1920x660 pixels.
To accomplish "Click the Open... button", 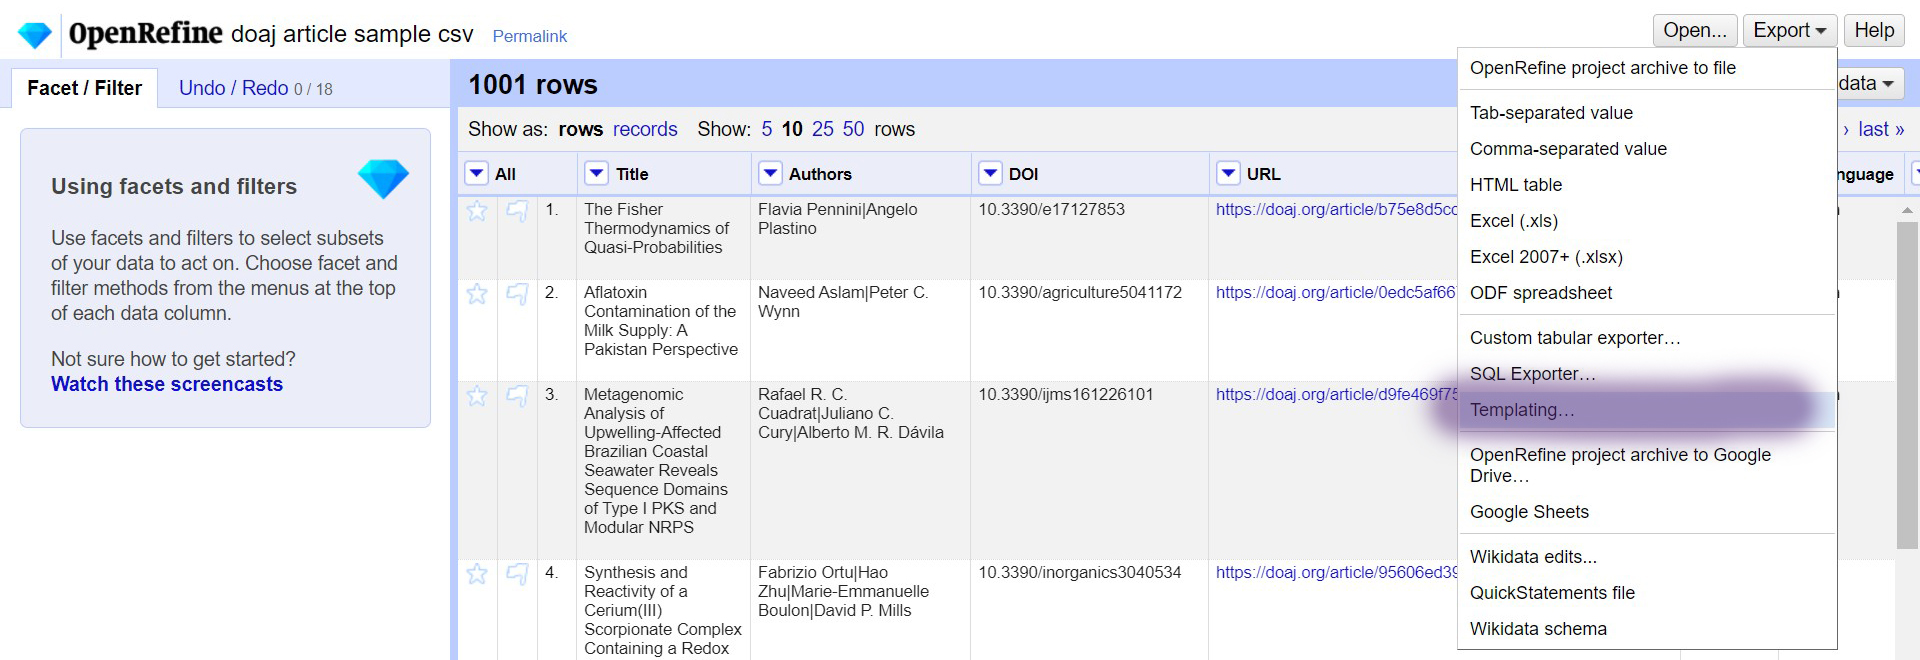I will pyautogui.click(x=1695, y=30).
